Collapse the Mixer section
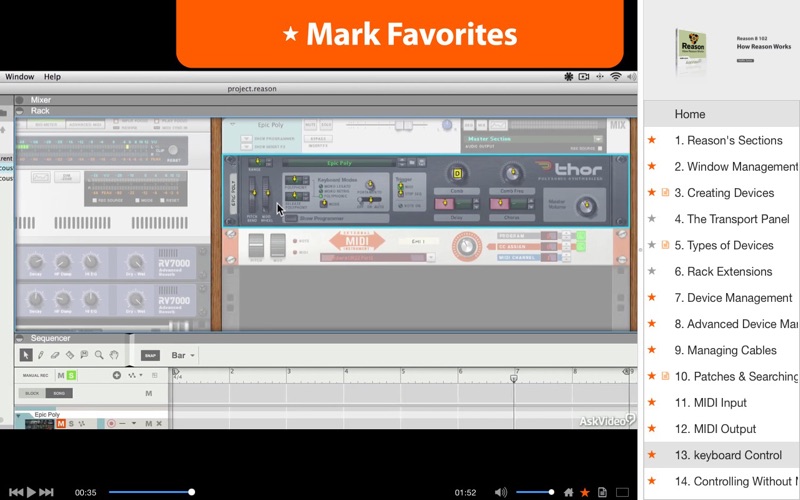 (x=20, y=100)
